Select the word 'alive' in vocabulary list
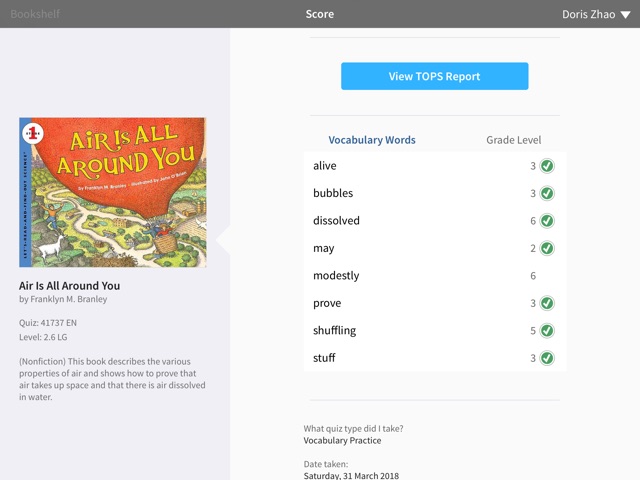The image size is (640, 480). tap(325, 166)
